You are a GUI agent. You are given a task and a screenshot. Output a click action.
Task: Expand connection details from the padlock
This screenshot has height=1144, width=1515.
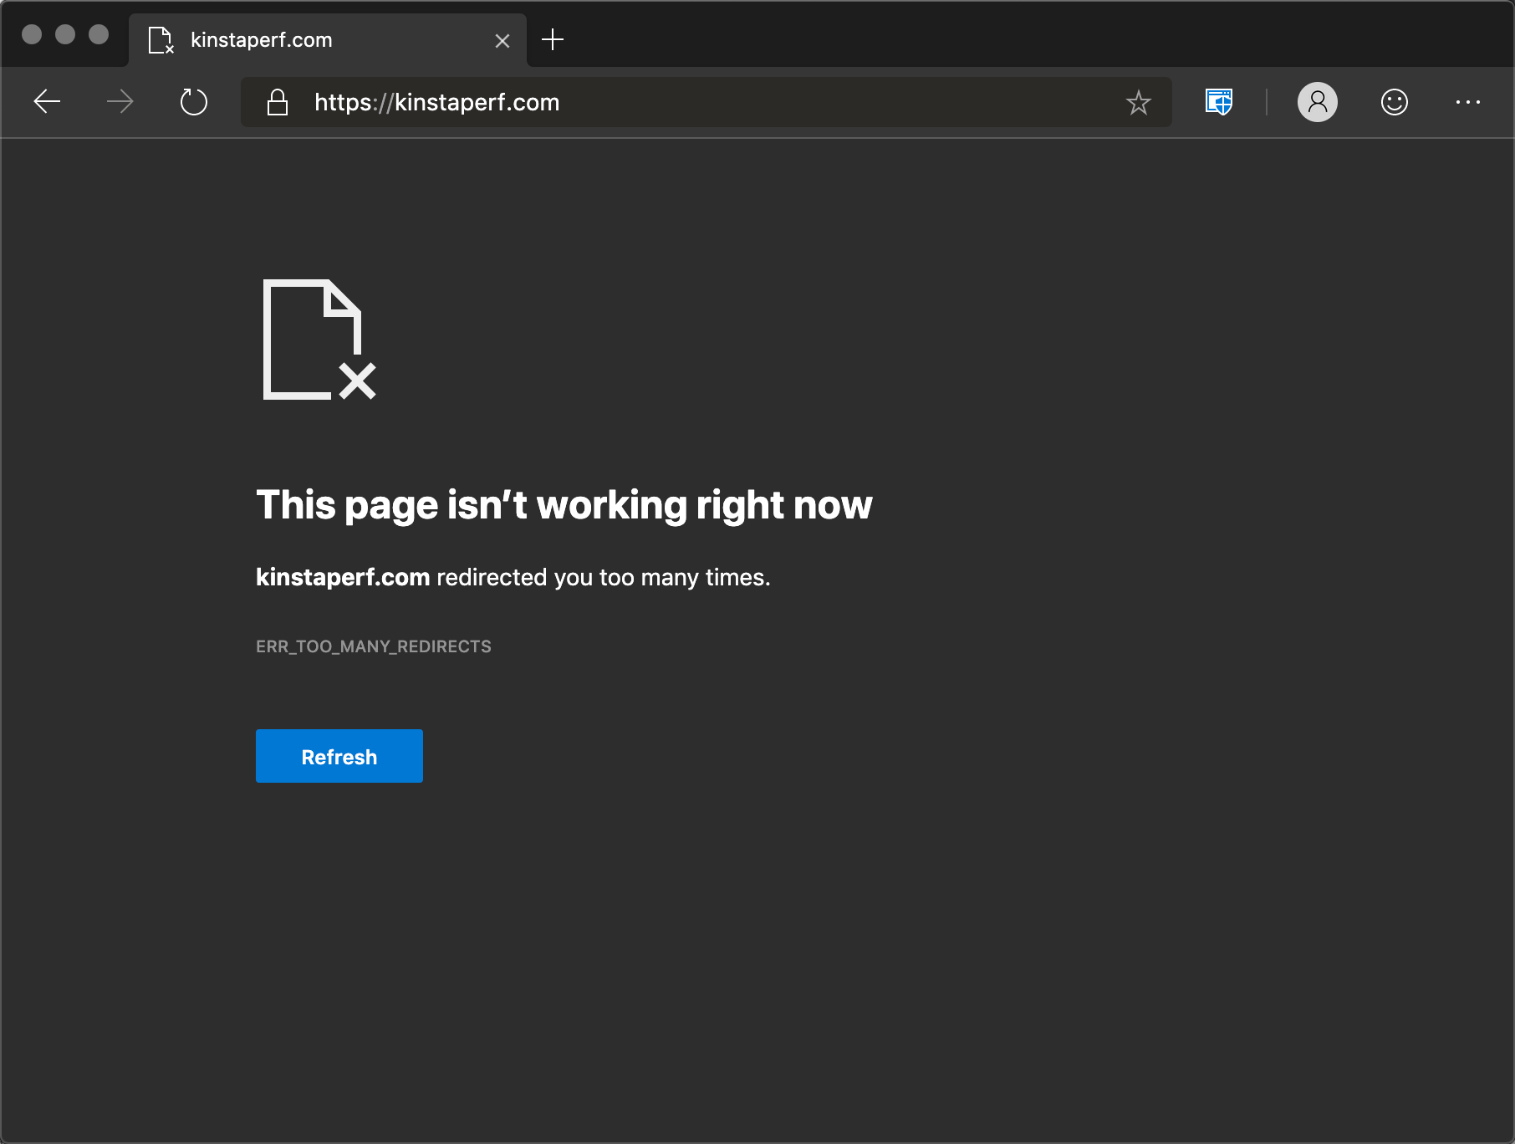pyautogui.click(x=277, y=101)
